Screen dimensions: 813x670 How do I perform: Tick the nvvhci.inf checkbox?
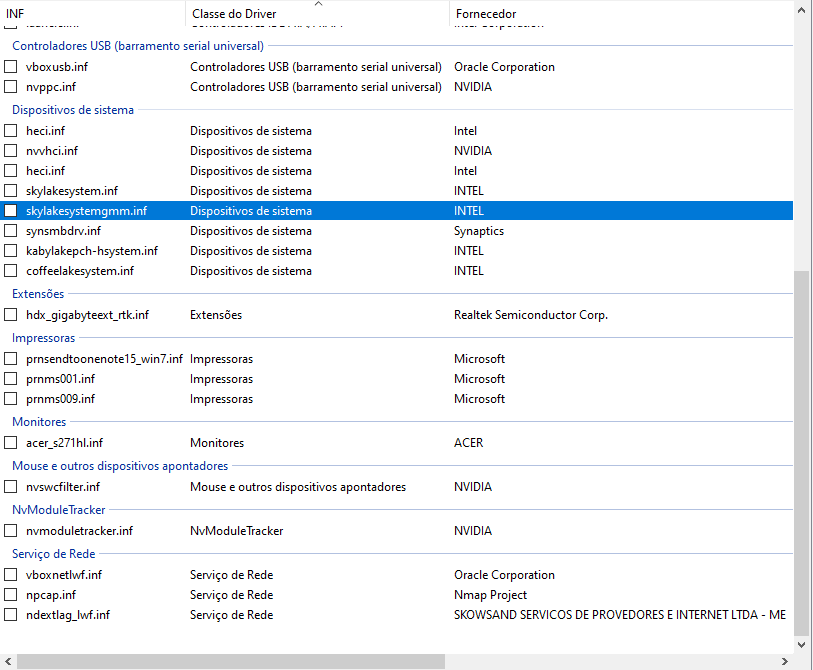tap(10, 151)
